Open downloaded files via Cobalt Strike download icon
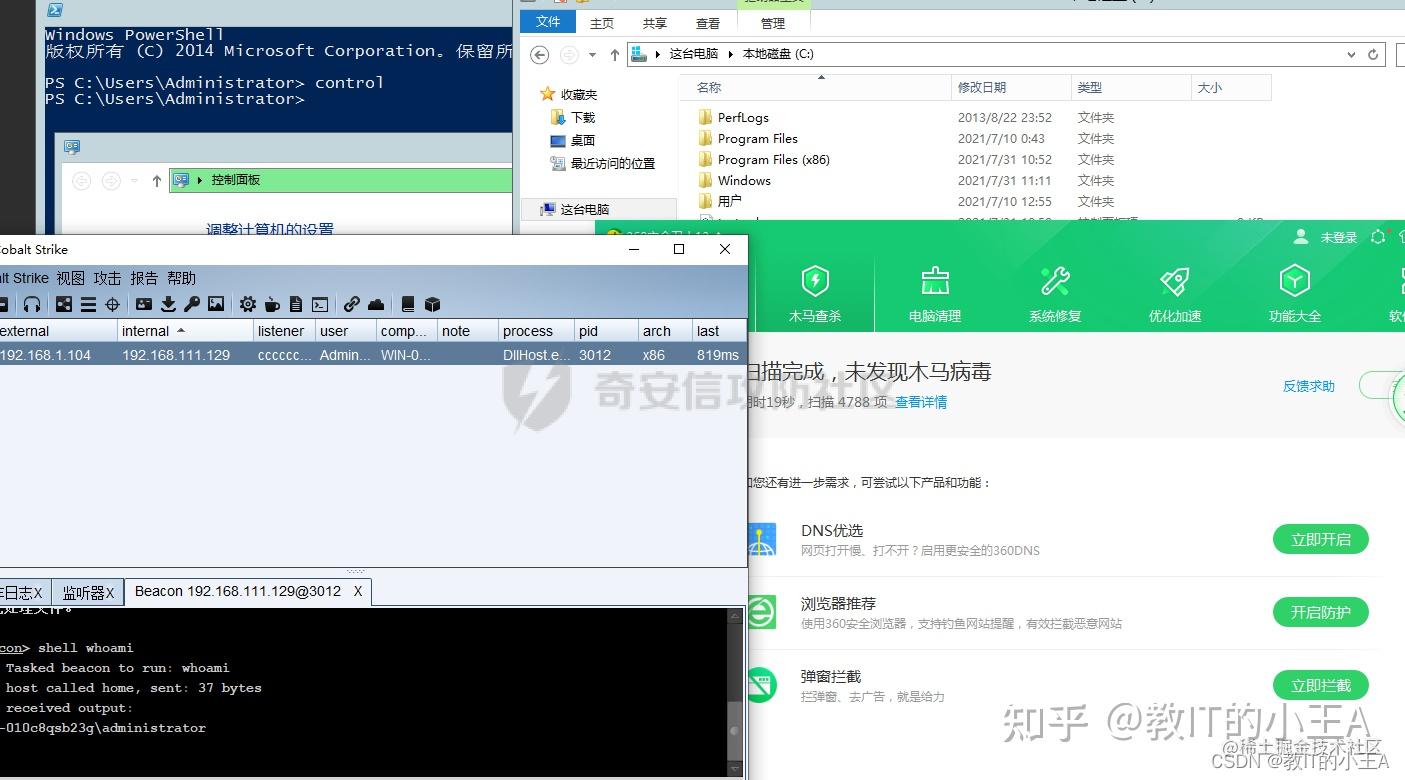 click(169, 304)
